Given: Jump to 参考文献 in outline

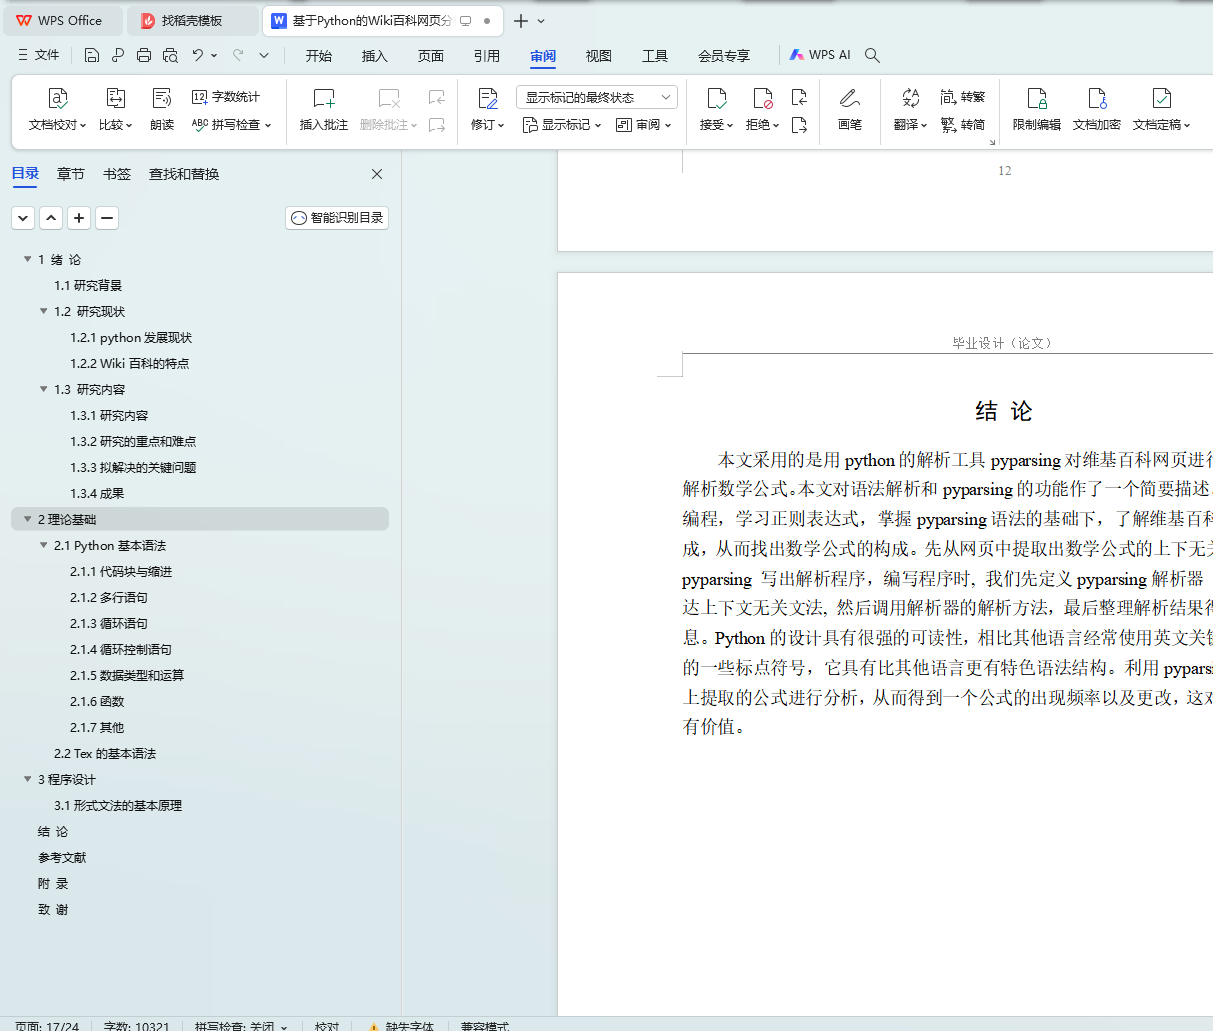Looking at the screenshot, I should (x=62, y=857).
